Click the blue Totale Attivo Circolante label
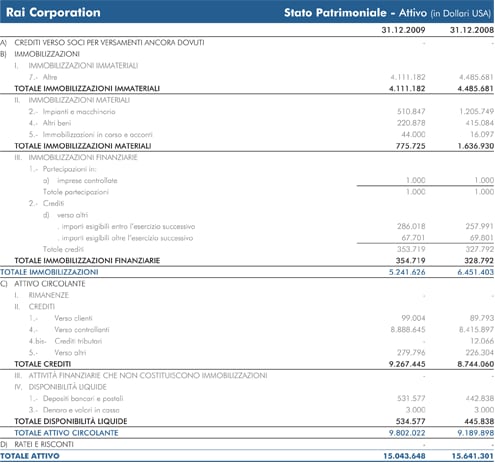Screen dimensions: 495x467 [x=66, y=433]
